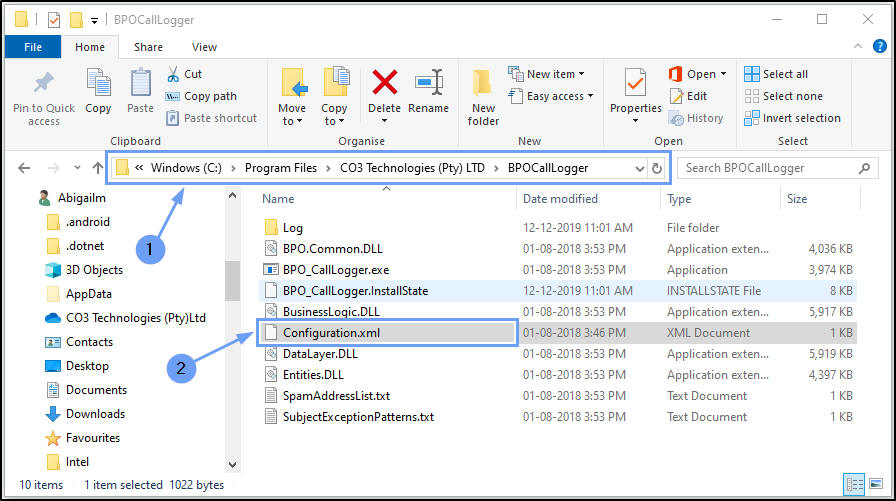Switch to details view toggle
This screenshot has height=501, width=896.
pyautogui.click(x=853, y=485)
